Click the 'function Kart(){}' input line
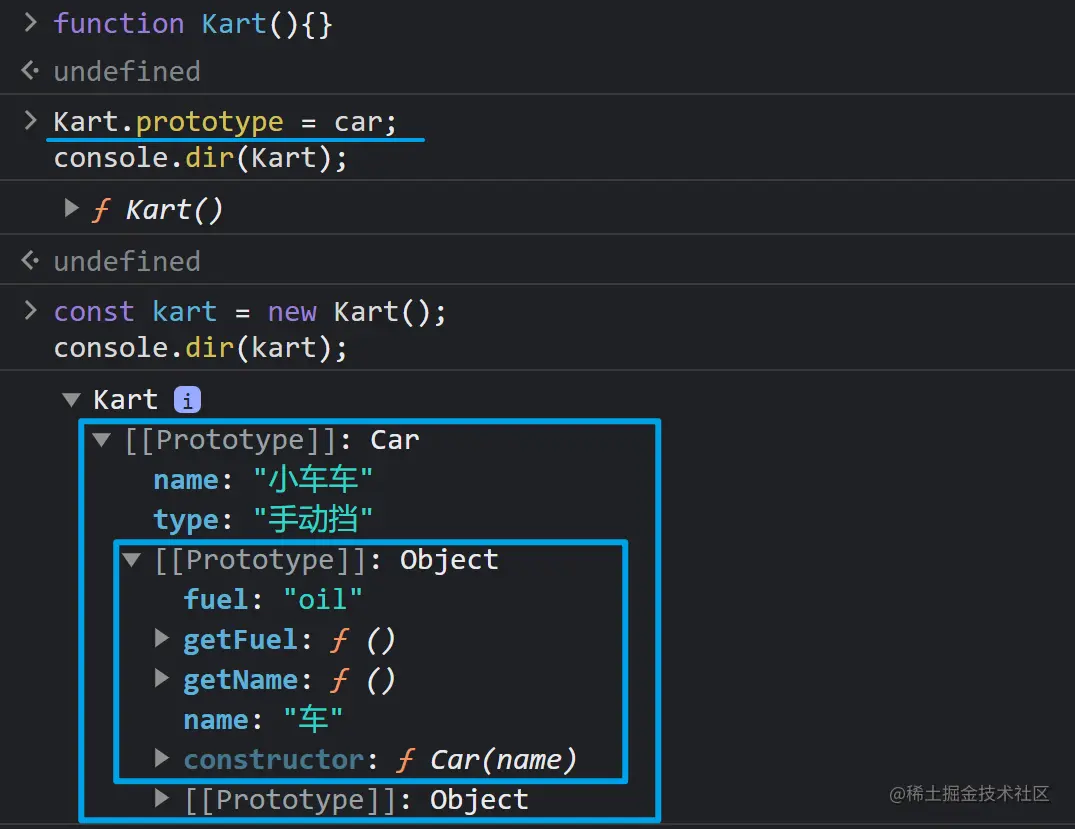Viewport: 1075px width, 829px height. point(193,24)
